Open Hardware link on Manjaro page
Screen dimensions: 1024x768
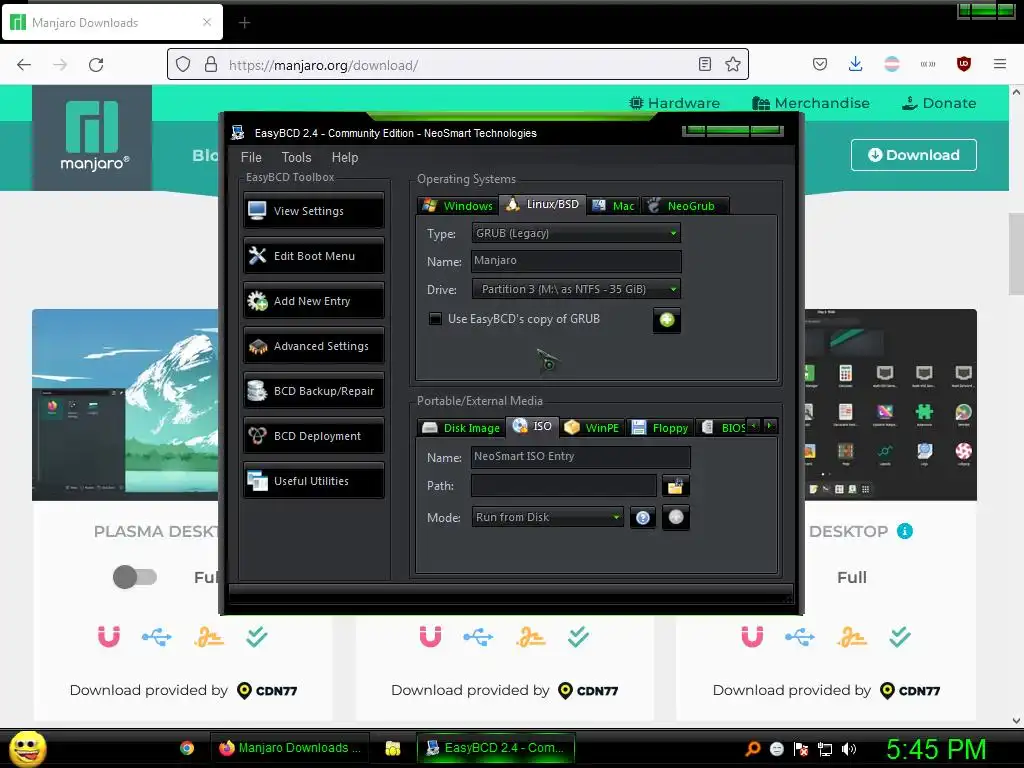click(x=674, y=103)
